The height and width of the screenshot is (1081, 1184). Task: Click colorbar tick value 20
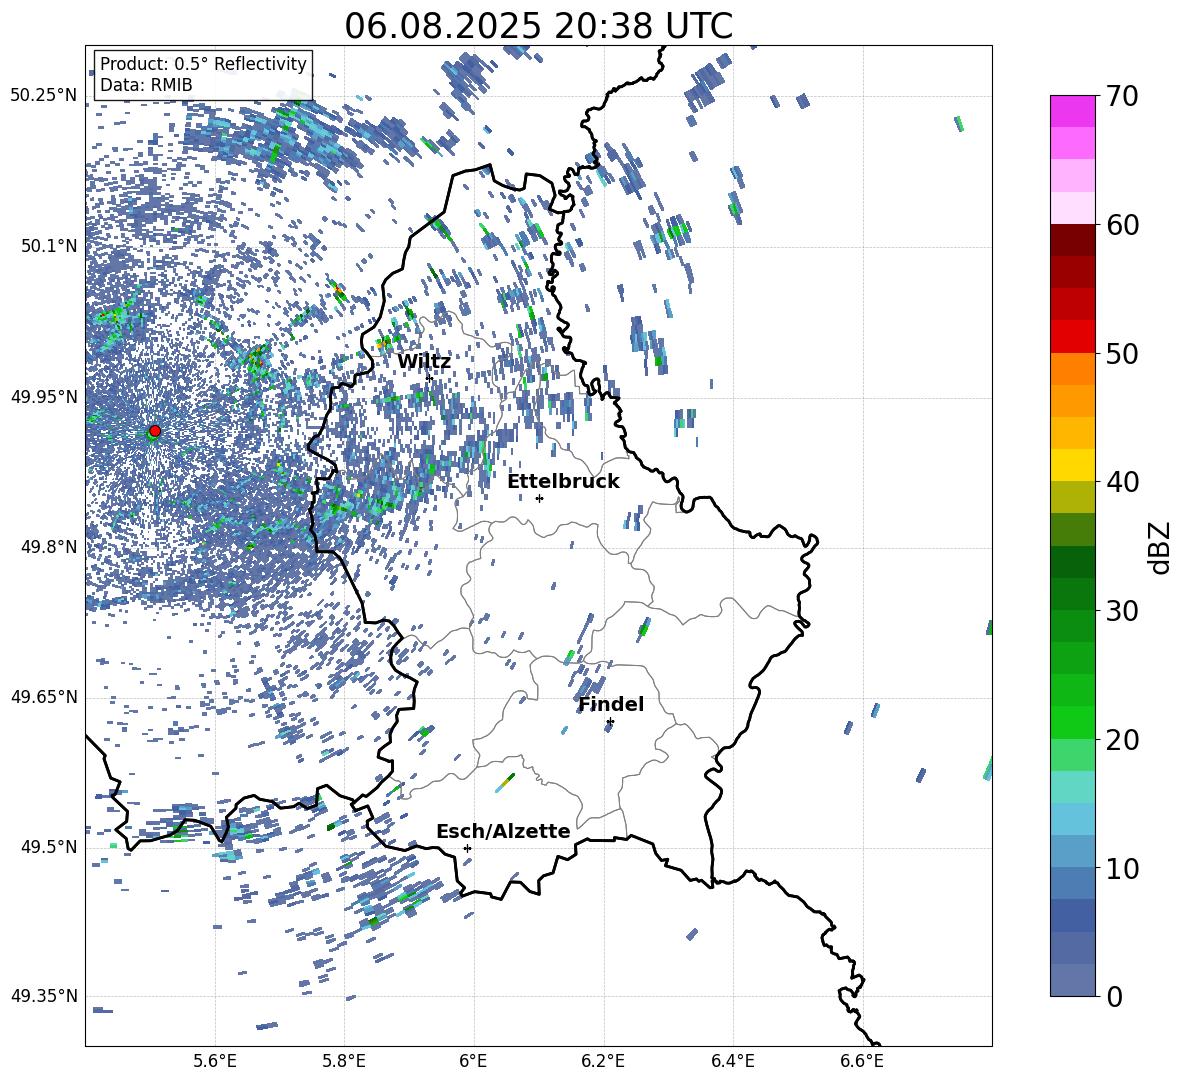tap(1123, 739)
